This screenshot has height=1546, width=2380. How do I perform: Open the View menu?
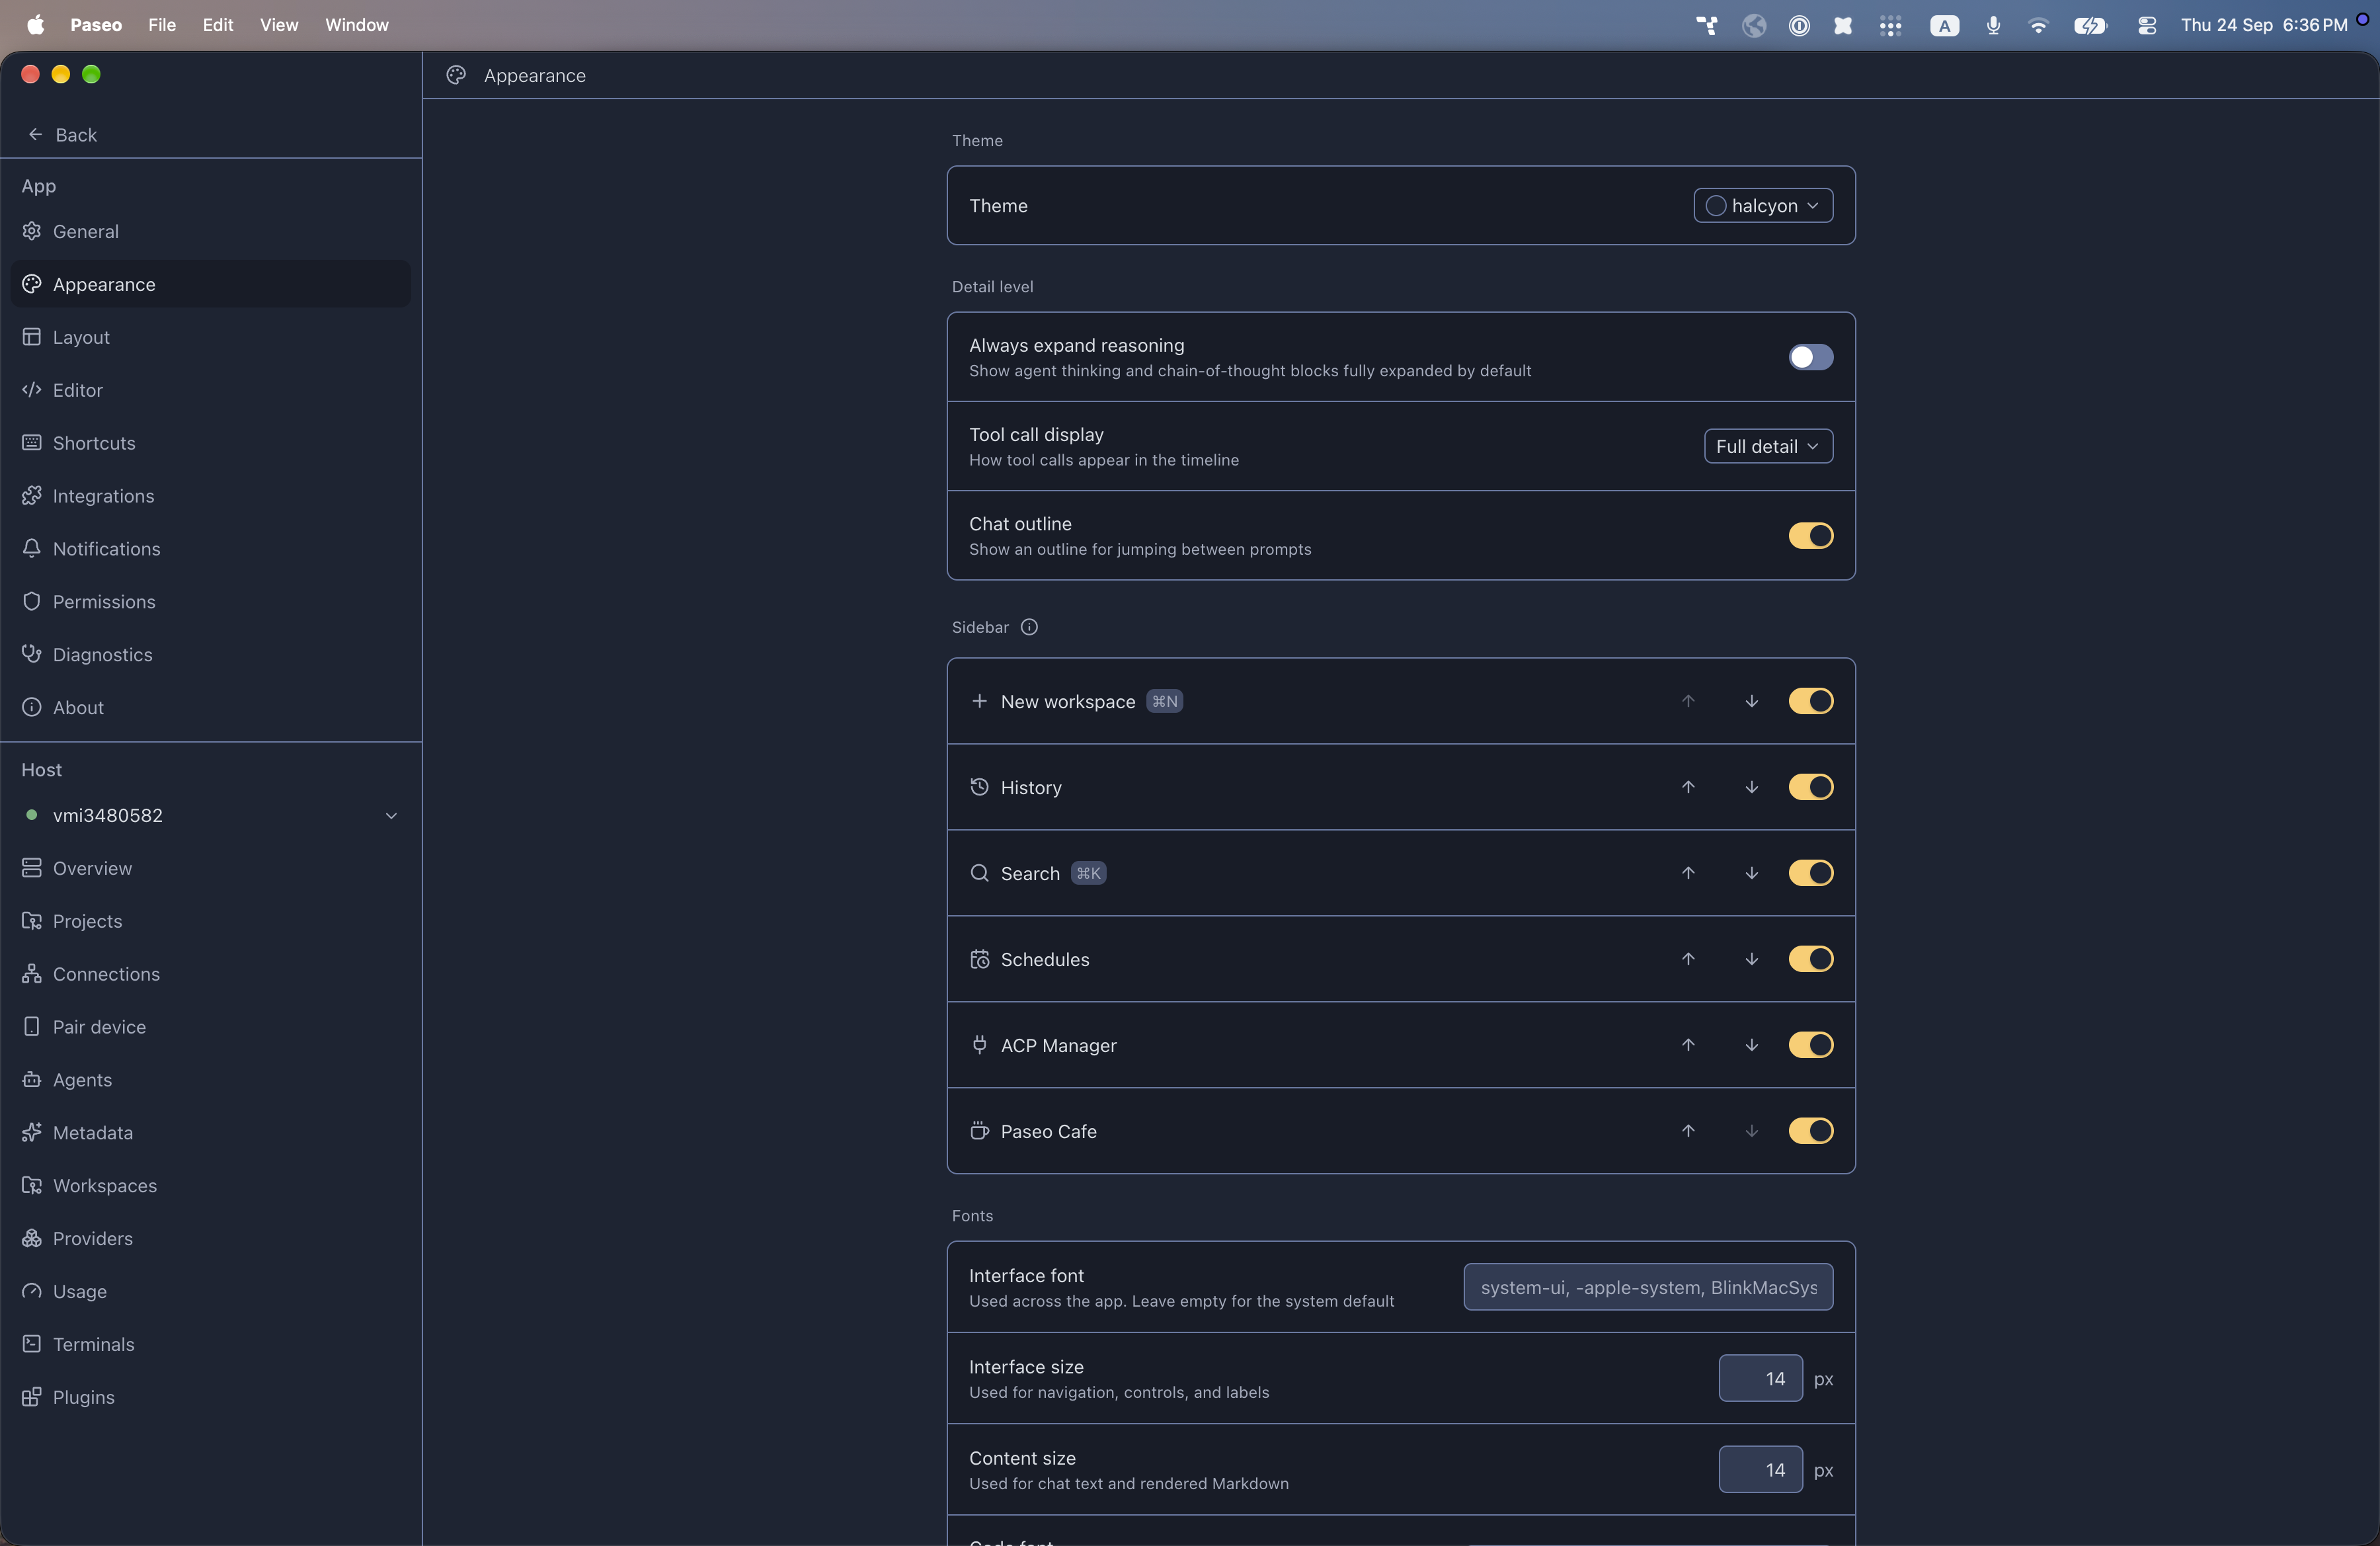pyautogui.click(x=279, y=25)
